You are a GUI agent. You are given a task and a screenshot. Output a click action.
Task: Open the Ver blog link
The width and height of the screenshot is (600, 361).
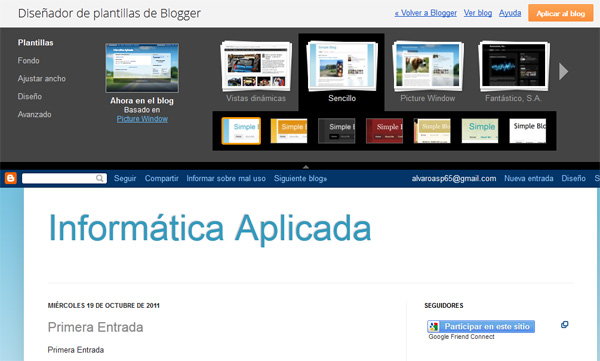[478, 13]
